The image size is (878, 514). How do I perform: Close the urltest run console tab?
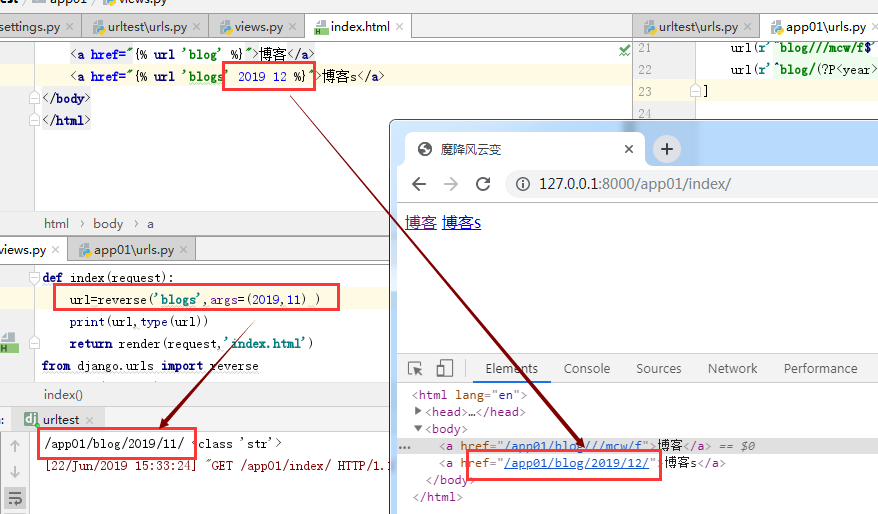click(90, 420)
